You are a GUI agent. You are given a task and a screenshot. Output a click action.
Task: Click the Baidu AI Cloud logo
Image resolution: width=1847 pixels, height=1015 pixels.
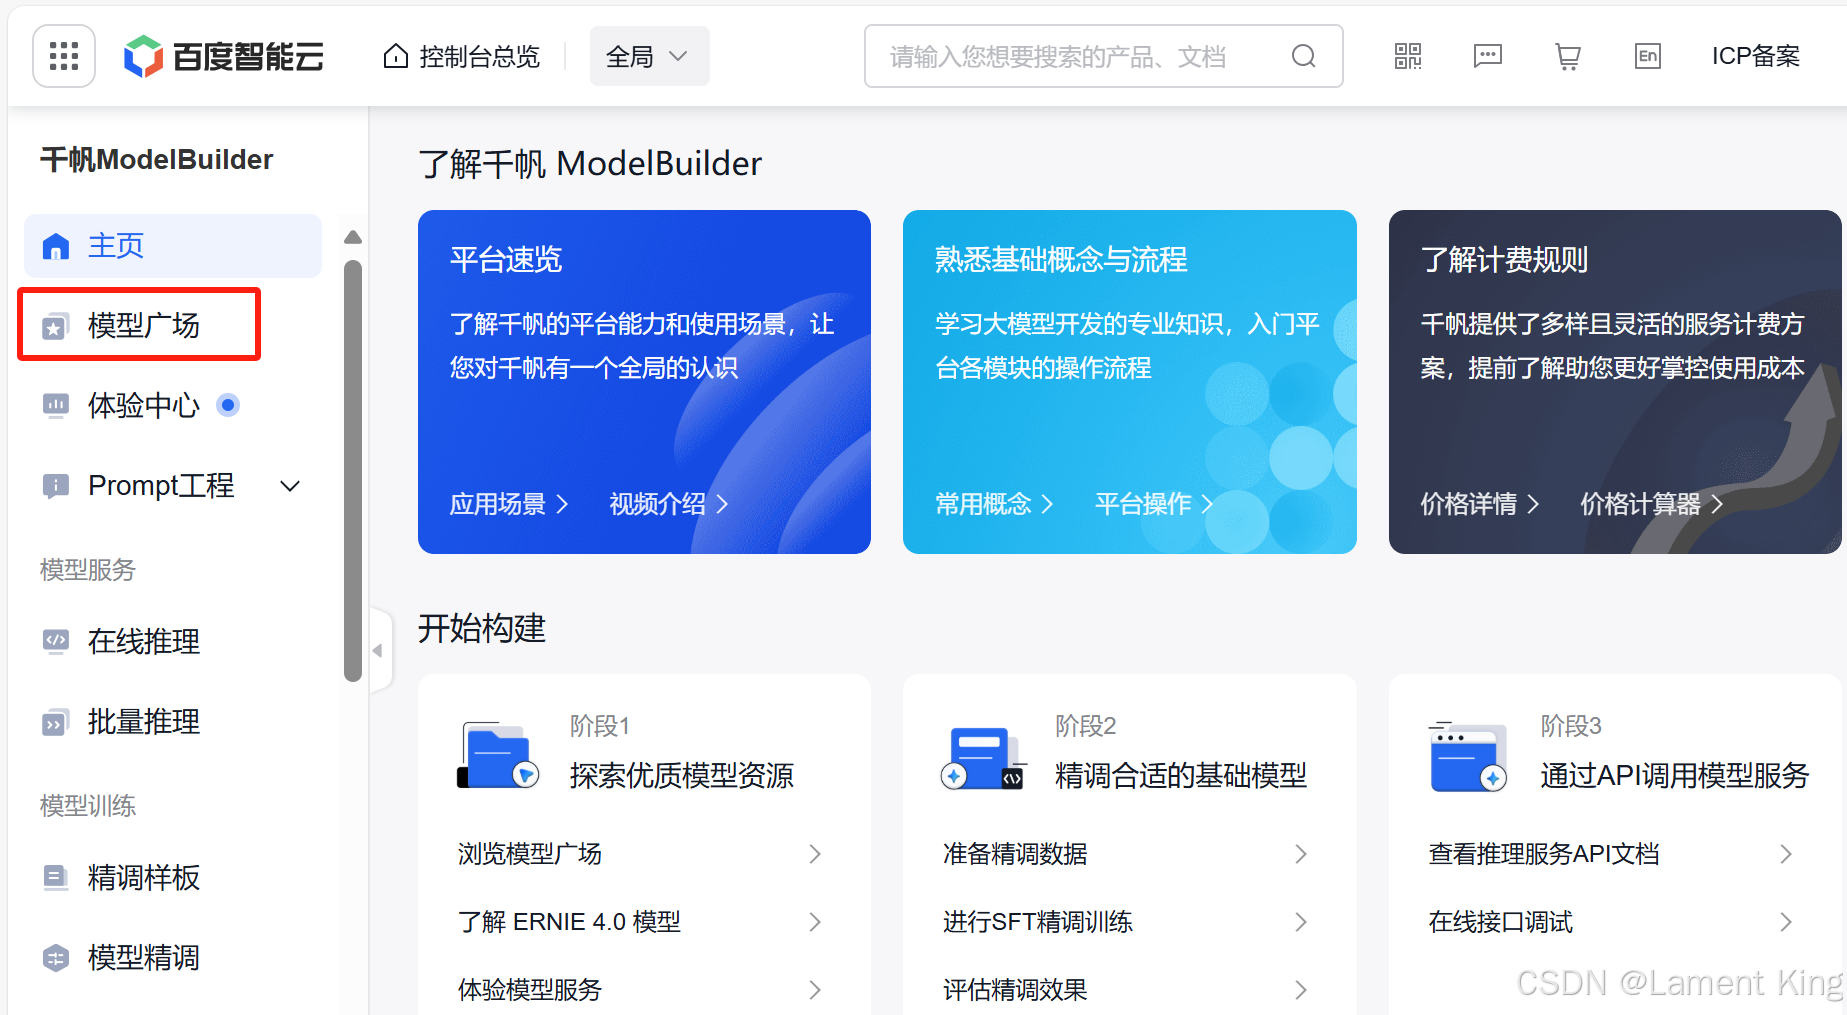pyautogui.click(x=224, y=57)
